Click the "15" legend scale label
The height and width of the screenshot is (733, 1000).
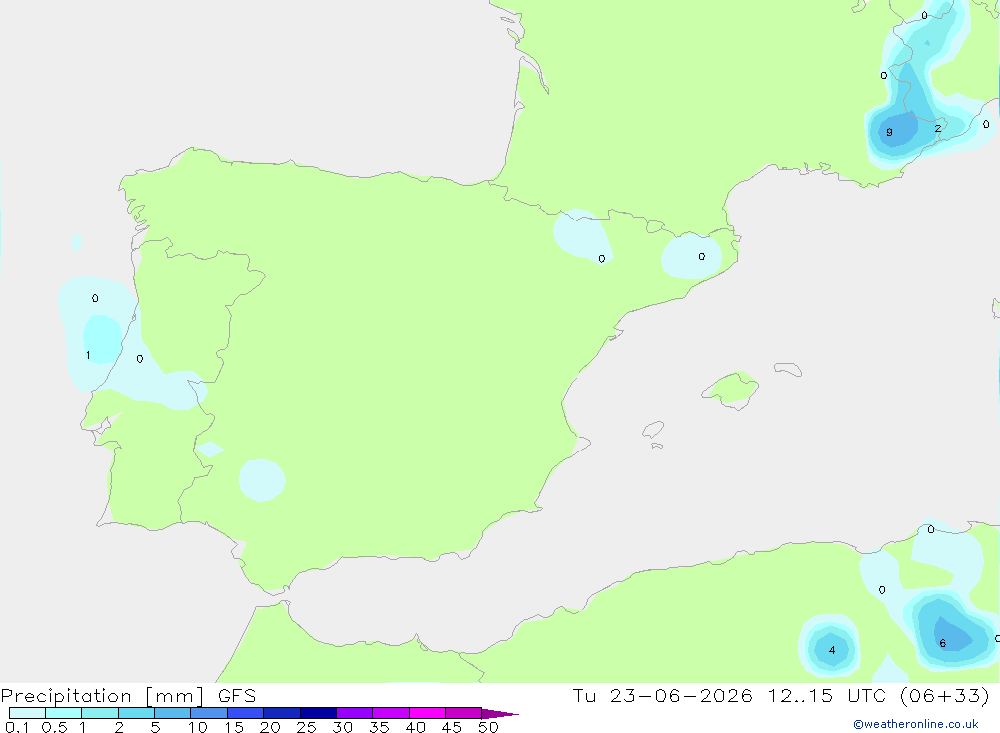(234, 727)
